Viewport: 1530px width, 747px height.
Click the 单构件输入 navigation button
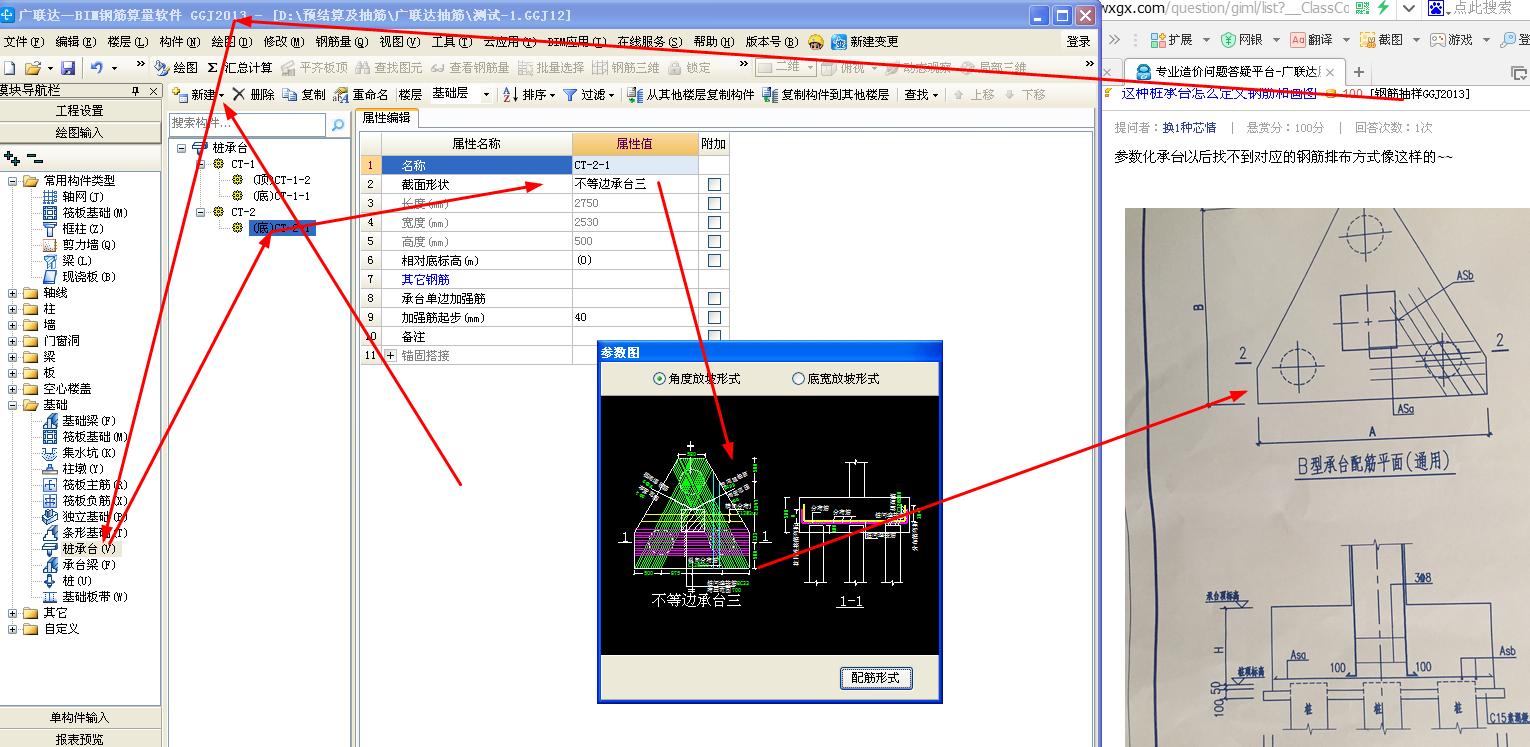click(80, 718)
